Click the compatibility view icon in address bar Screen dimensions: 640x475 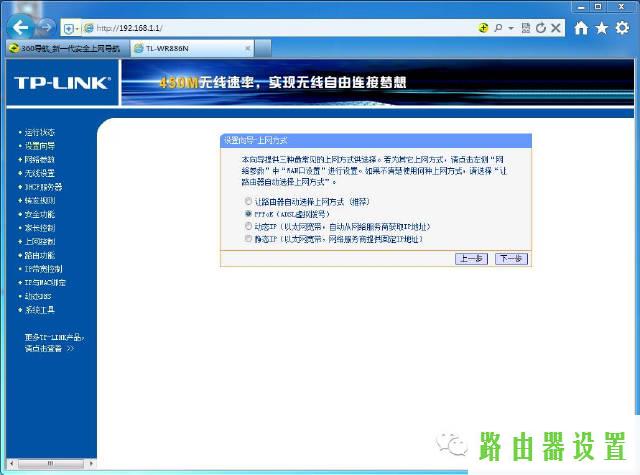tap(526, 28)
